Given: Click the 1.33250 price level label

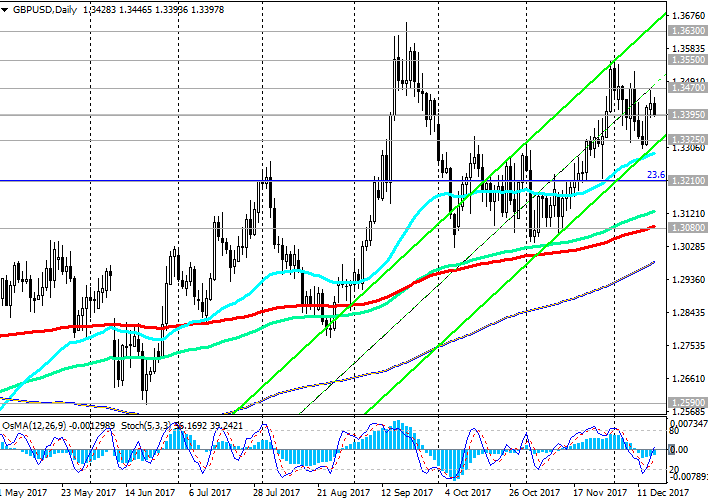Looking at the screenshot, I should coord(688,139).
